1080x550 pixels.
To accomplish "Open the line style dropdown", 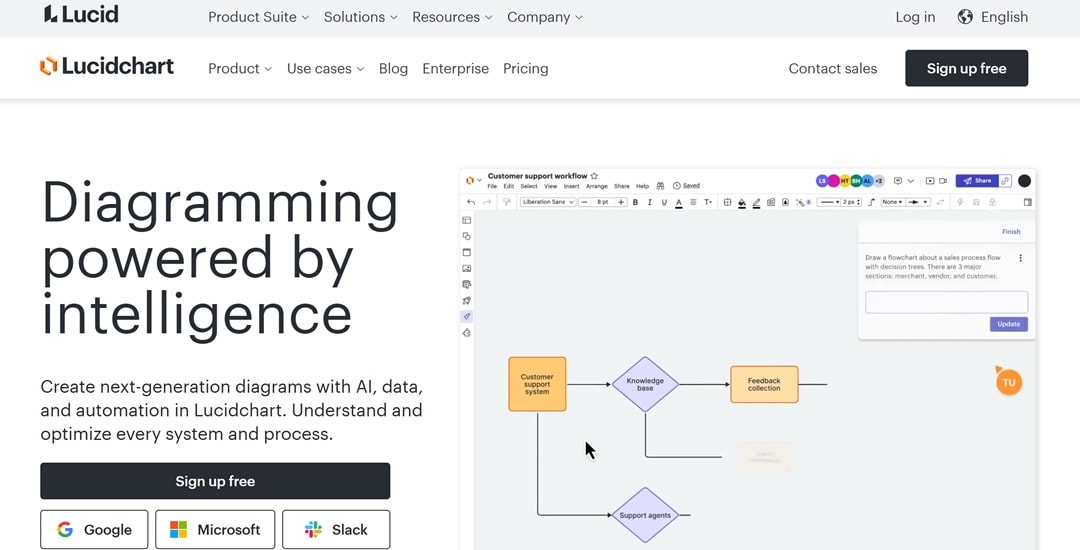I will pos(829,202).
